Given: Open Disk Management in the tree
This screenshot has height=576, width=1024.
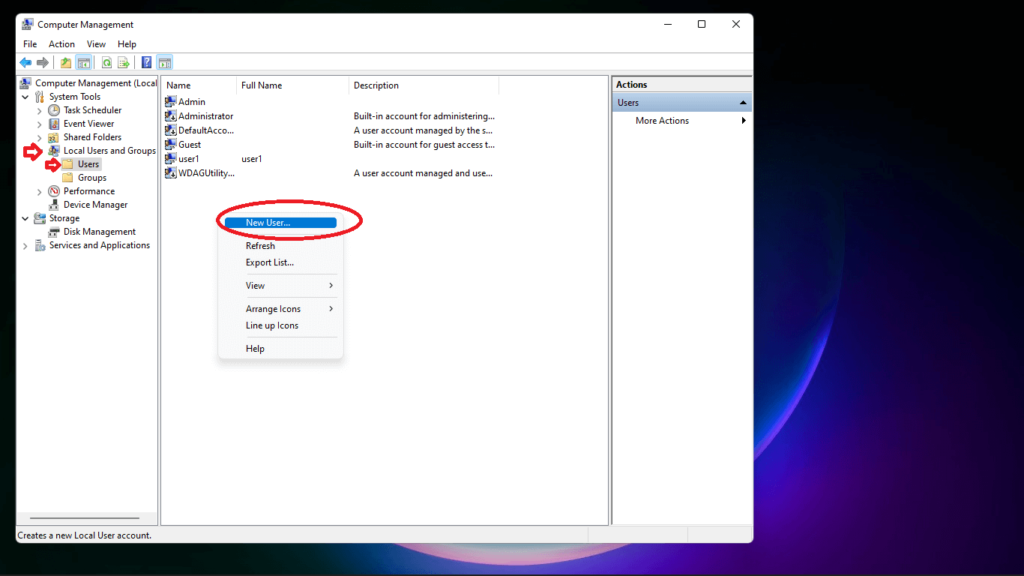Looking at the screenshot, I should pos(99,232).
